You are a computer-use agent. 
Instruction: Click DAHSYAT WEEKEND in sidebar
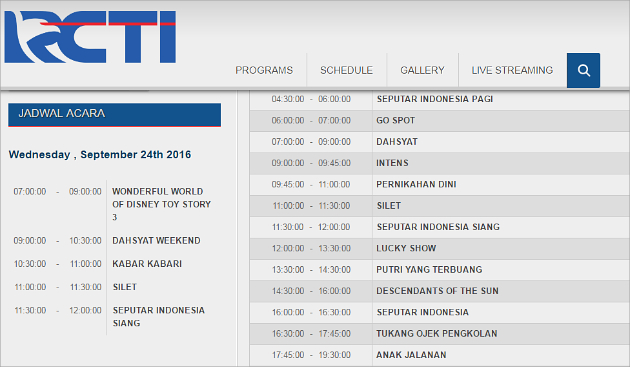156,240
